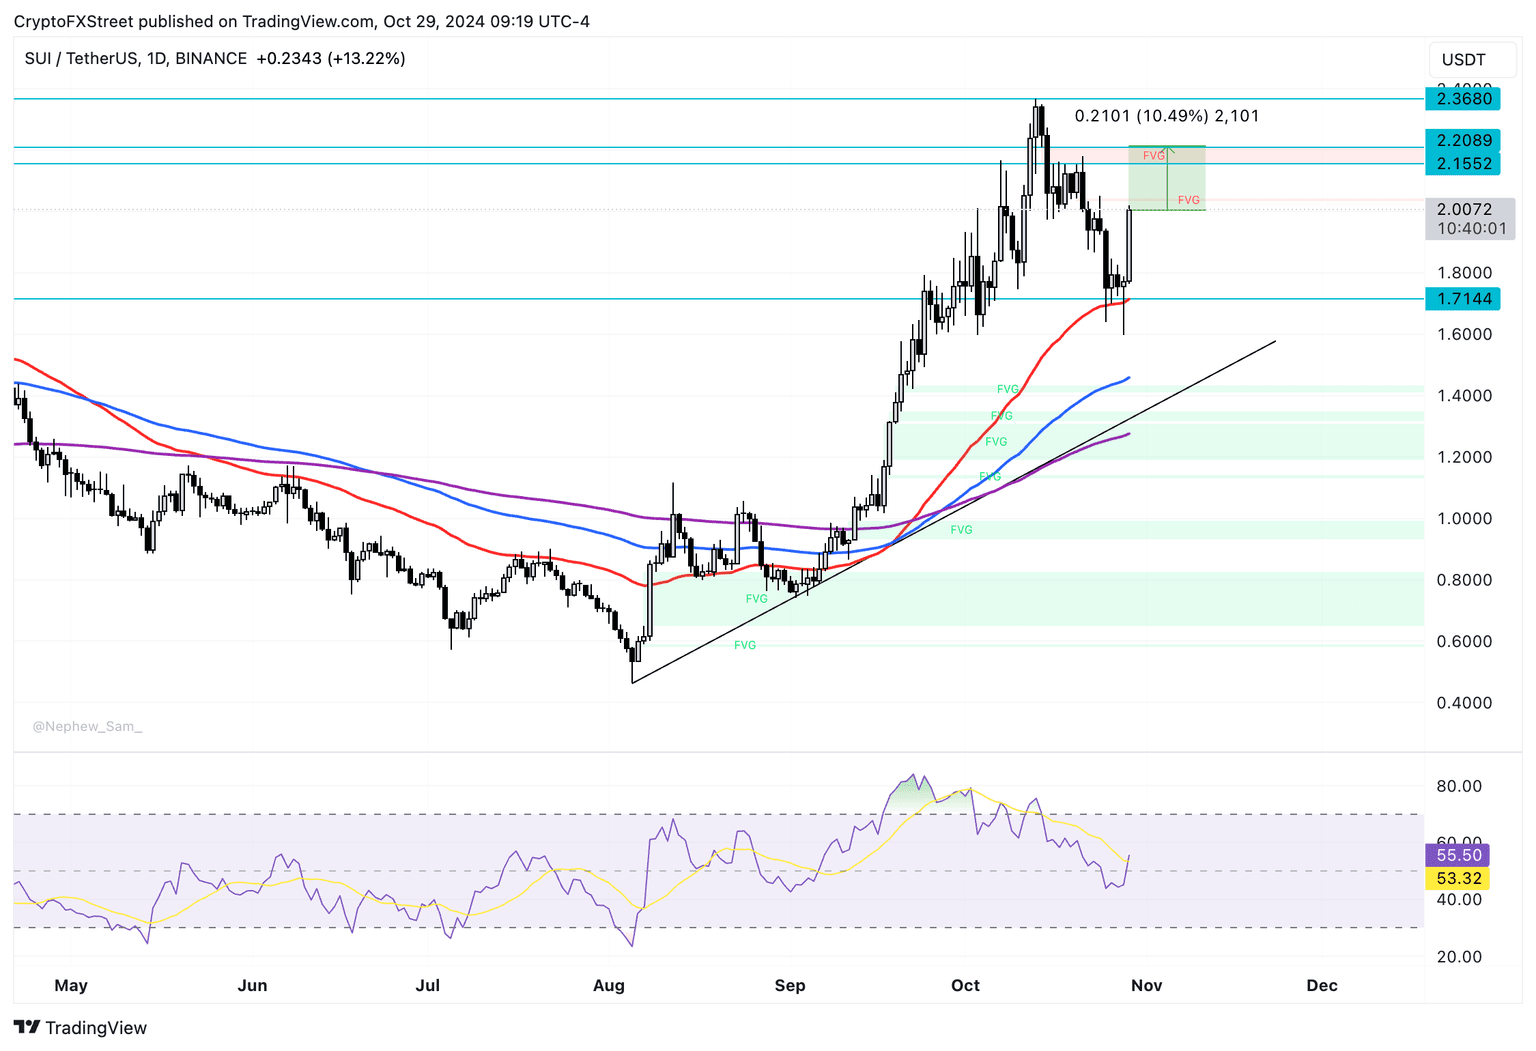The height and width of the screenshot is (1051, 1536).
Task: Click the USDT currency button
Action: tap(1463, 60)
